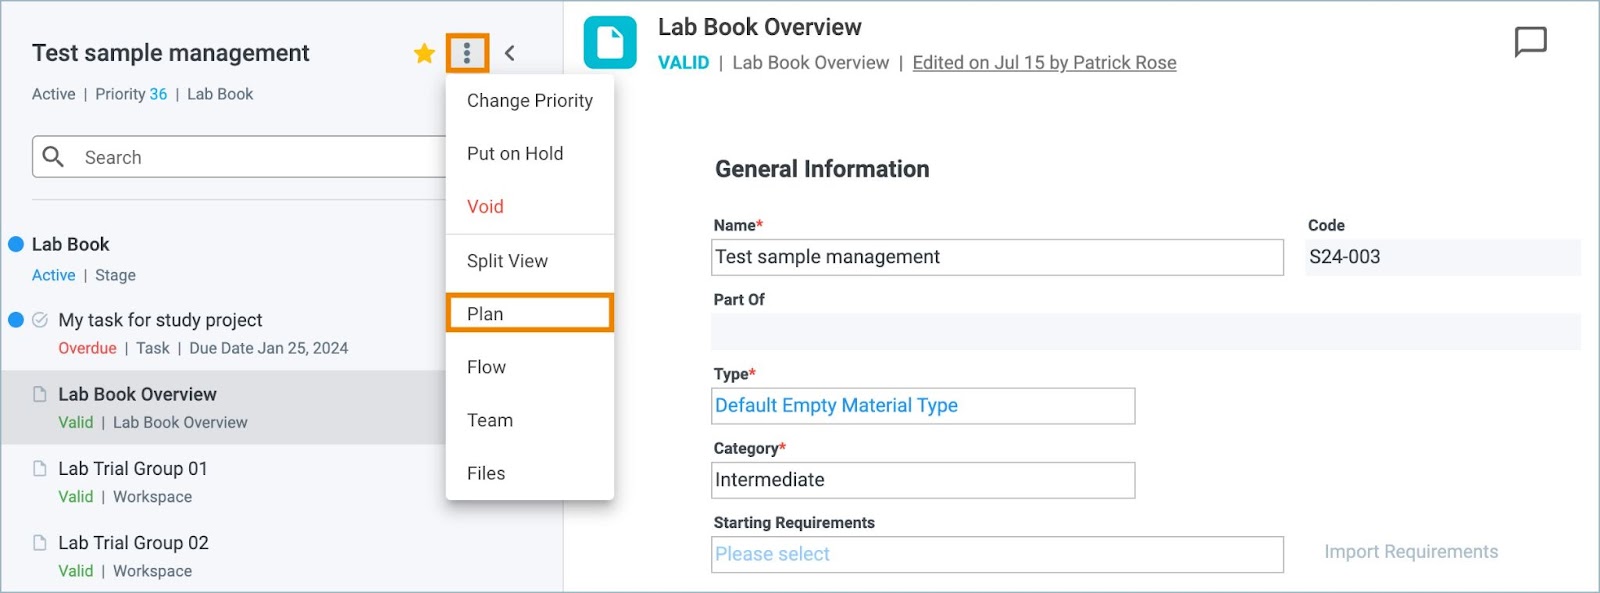Open the comments speech bubble icon
The height and width of the screenshot is (593, 1600).
(x=1530, y=42)
